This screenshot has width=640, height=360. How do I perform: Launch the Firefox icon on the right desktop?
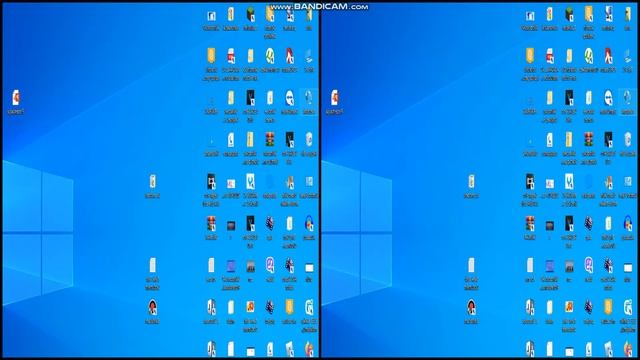[x=627, y=349]
